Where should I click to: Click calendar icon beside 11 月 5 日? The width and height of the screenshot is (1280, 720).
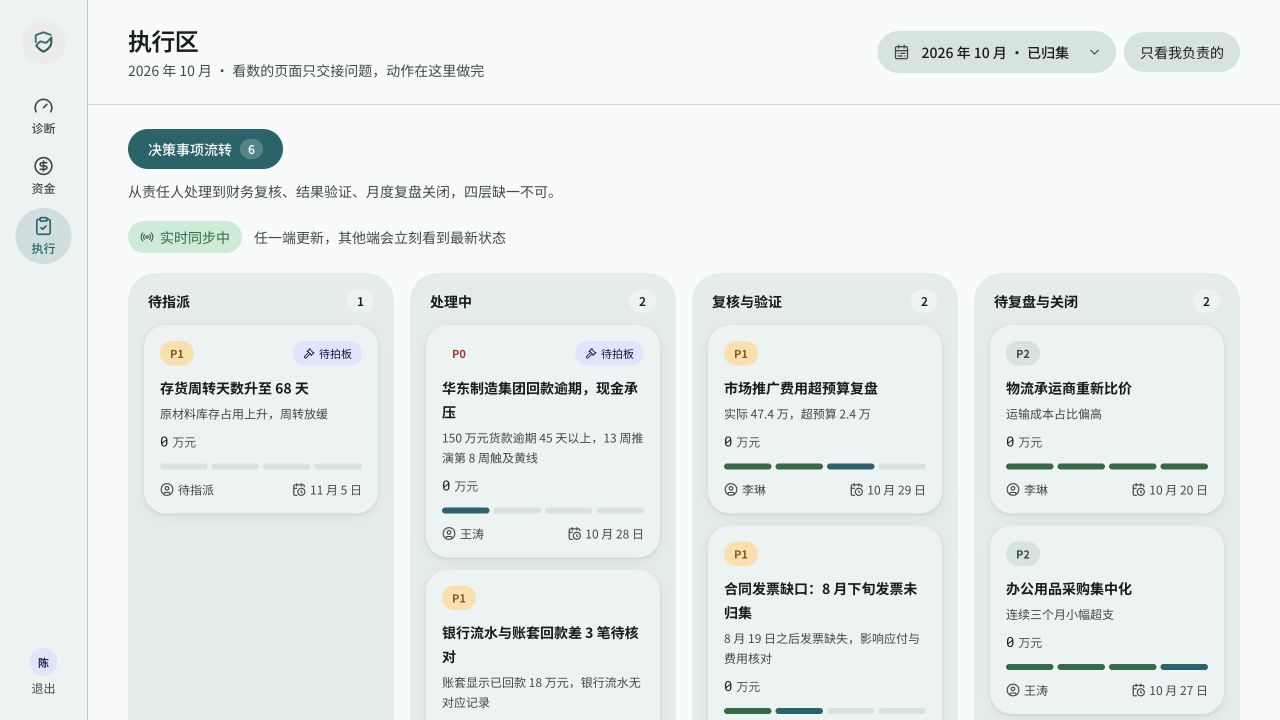pyautogui.click(x=299, y=490)
